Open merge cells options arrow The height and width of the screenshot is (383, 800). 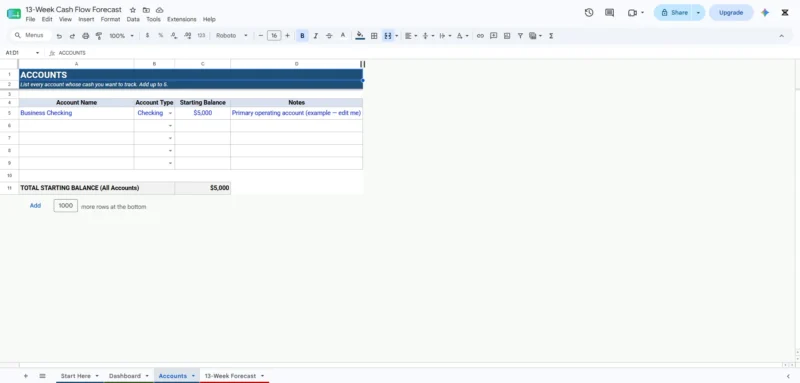coord(396,36)
